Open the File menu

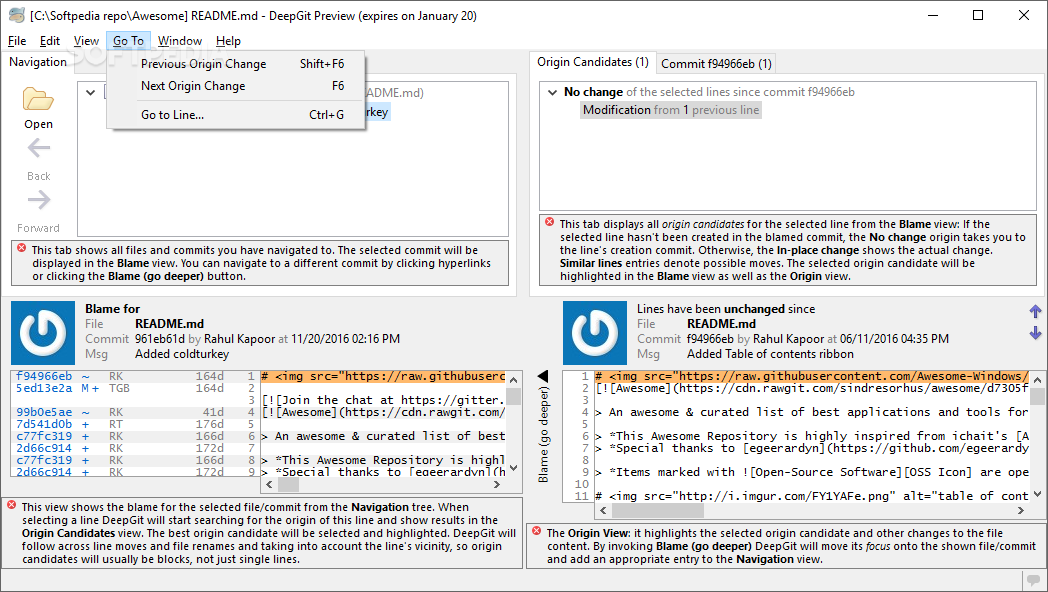click(x=17, y=41)
